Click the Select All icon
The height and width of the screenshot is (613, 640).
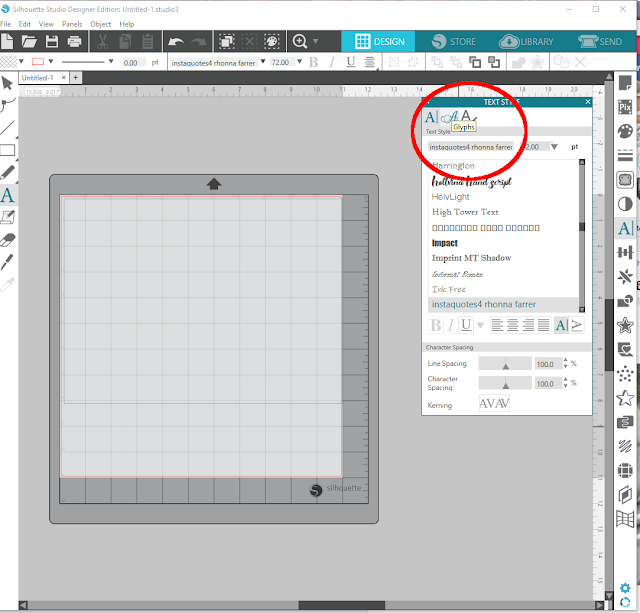[227, 41]
